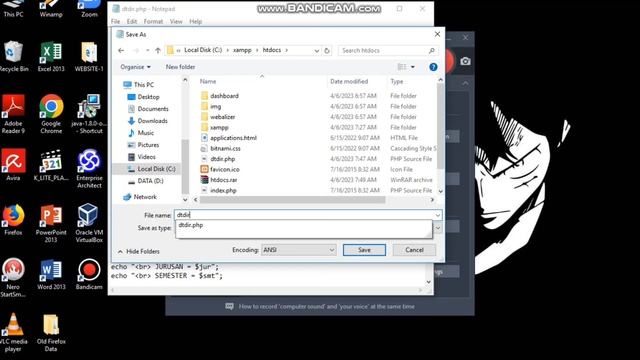The width and height of the screenshot is (640, 360).
Task: Open the Save as type dropdown arrow
Action: pyautogui.click(x=438, y=228)
